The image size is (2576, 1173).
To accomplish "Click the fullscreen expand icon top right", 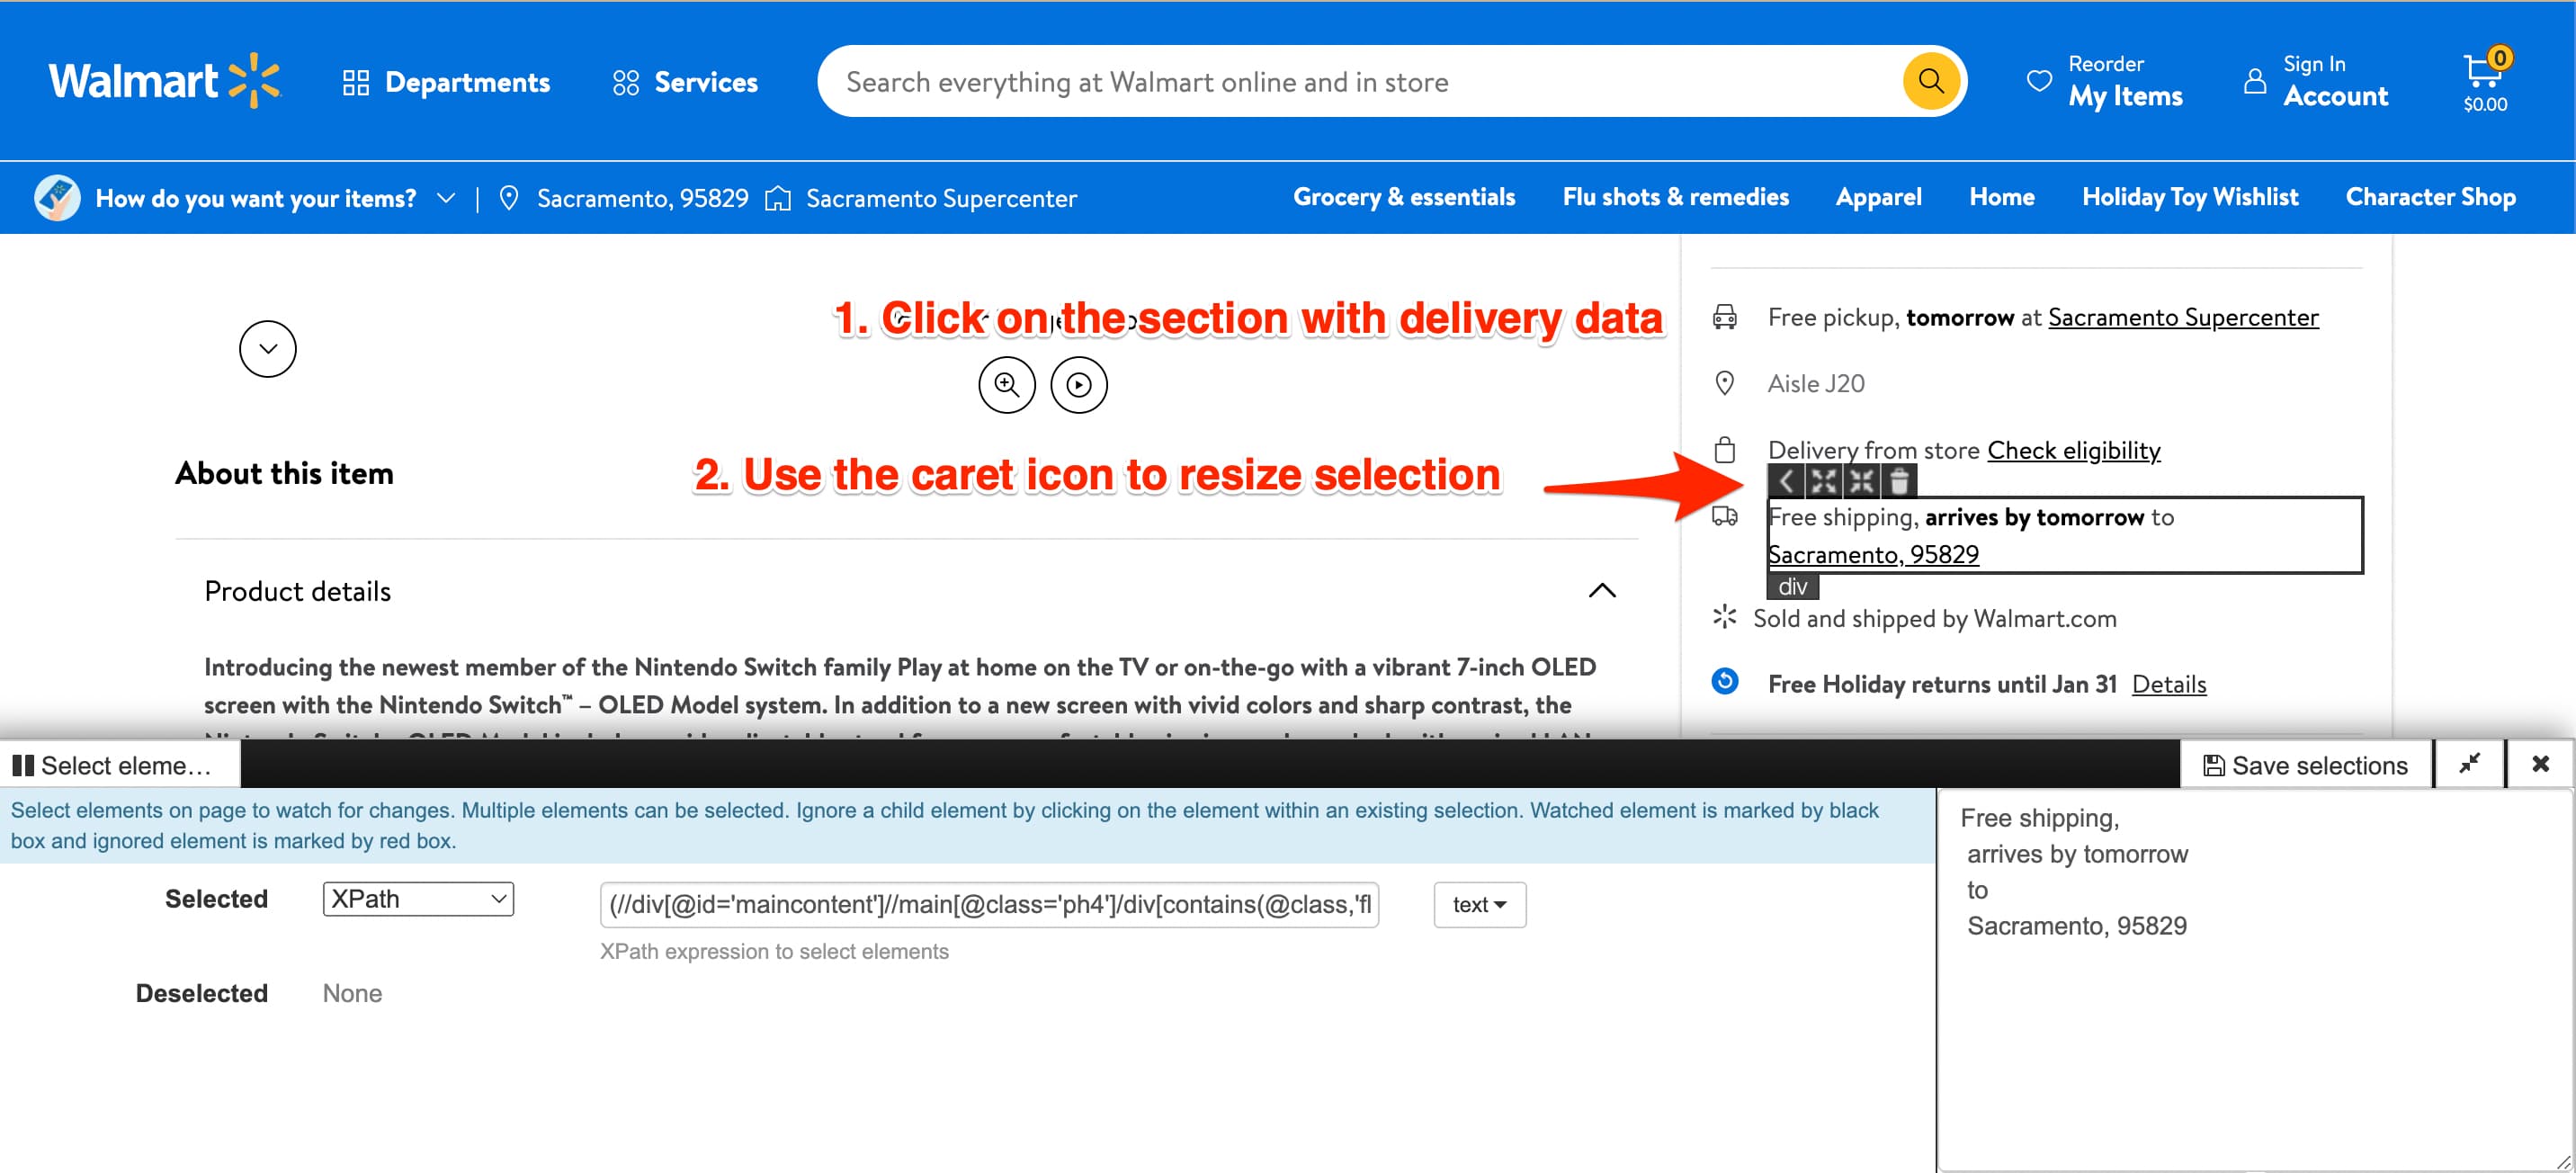I will 2471,766.
